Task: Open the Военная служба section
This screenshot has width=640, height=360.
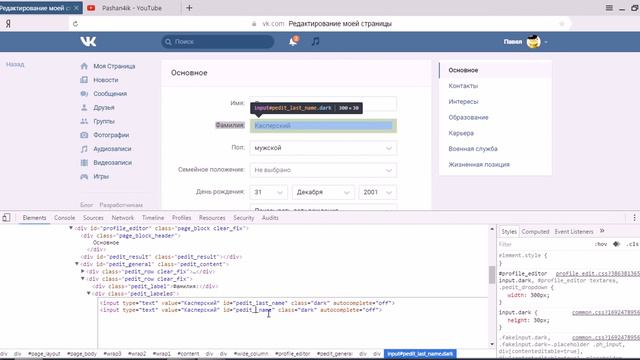Action: [x=473, y=149]
